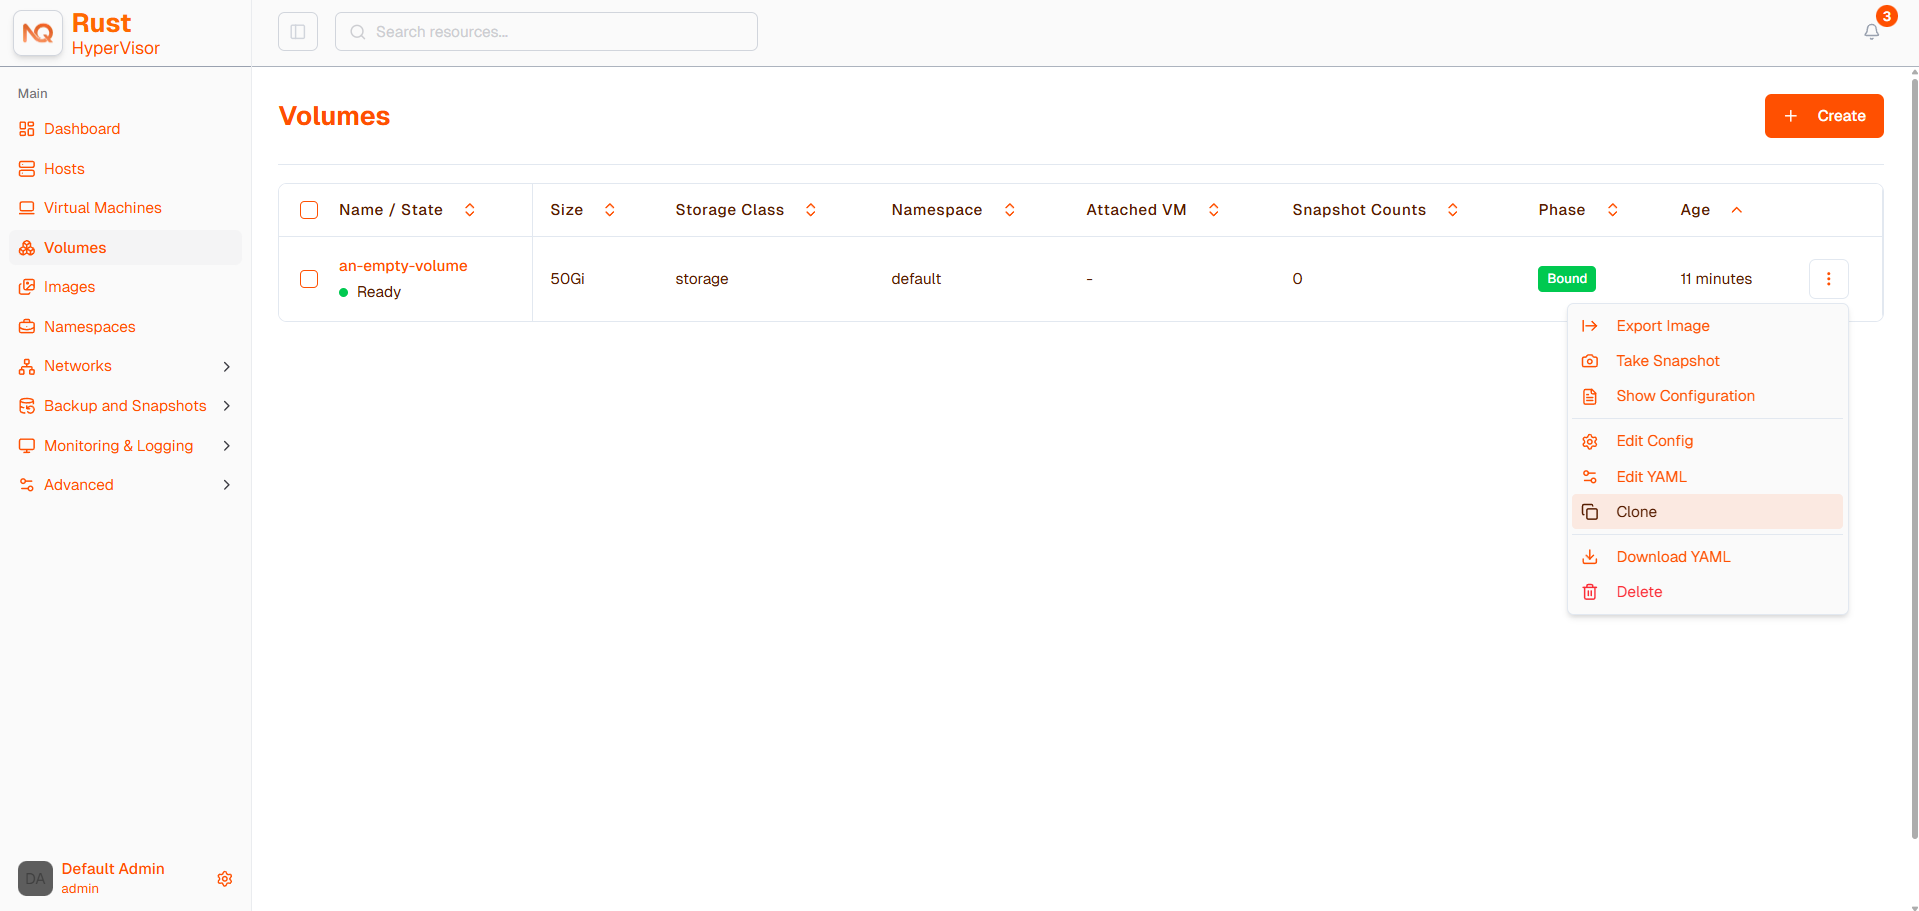The width and height of the screenshot is (1919, 911).
Task: Click the Virtual Machines sidebar icon
Action: click(x=27, y=208)
